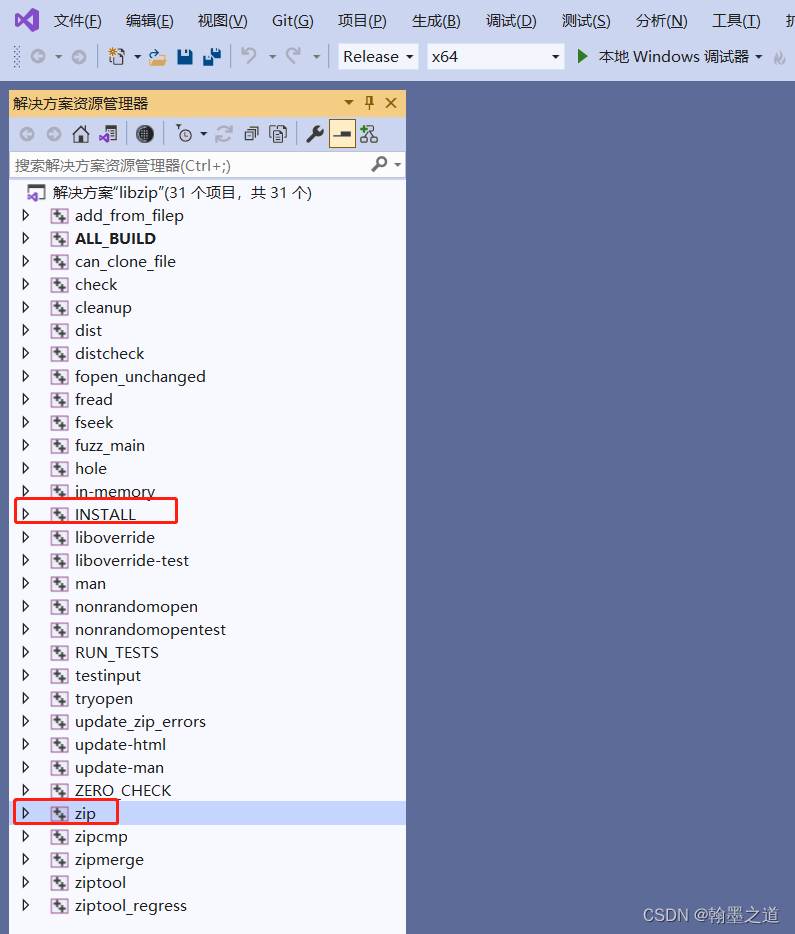
Task: Expand the ZERO_CHECK project node
Action: pyautogui.click(x=26, y=790)
